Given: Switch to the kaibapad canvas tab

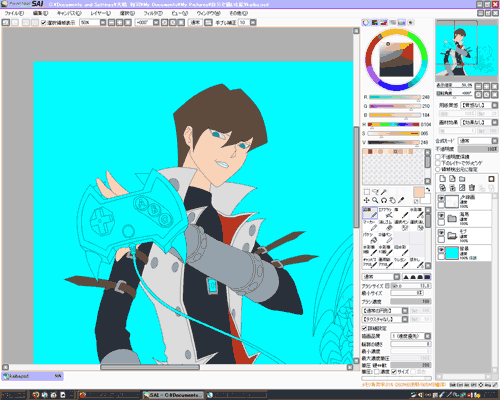Looking at the screenshot, I should (x=32, y=376).
